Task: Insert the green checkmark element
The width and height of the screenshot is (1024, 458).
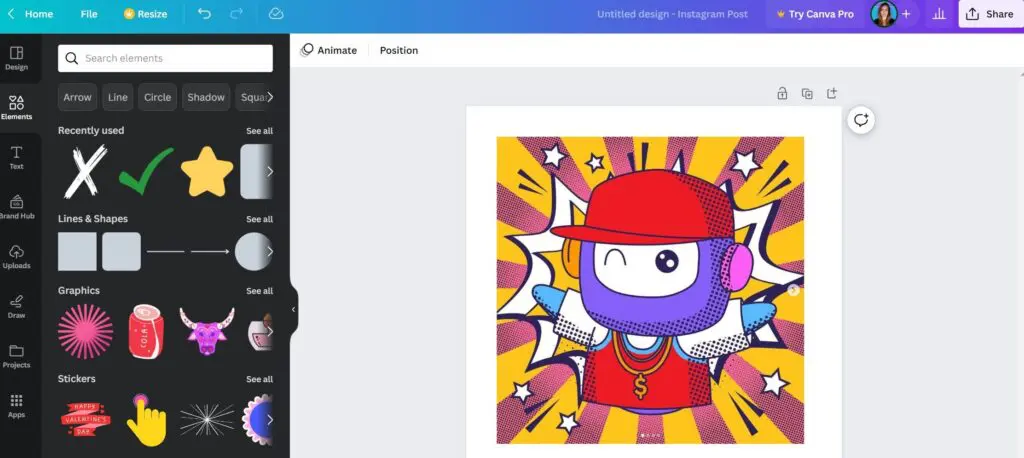Action: (146, 171)
